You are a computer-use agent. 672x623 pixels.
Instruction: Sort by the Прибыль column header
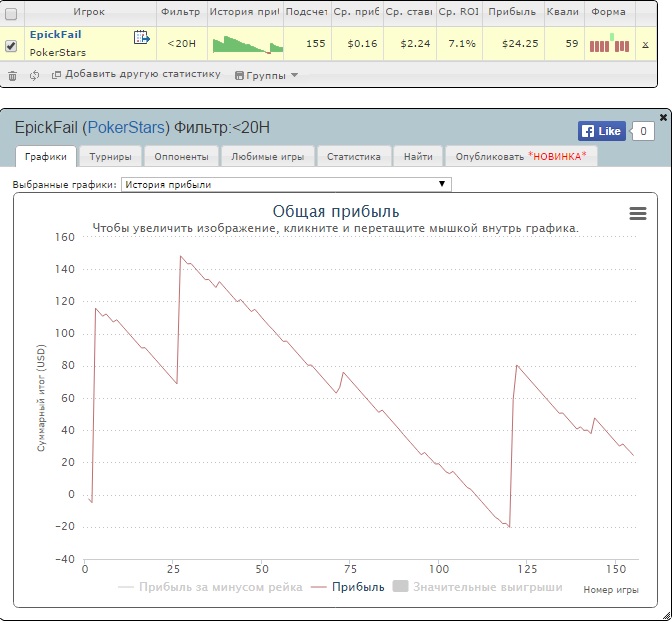[512, 12]
